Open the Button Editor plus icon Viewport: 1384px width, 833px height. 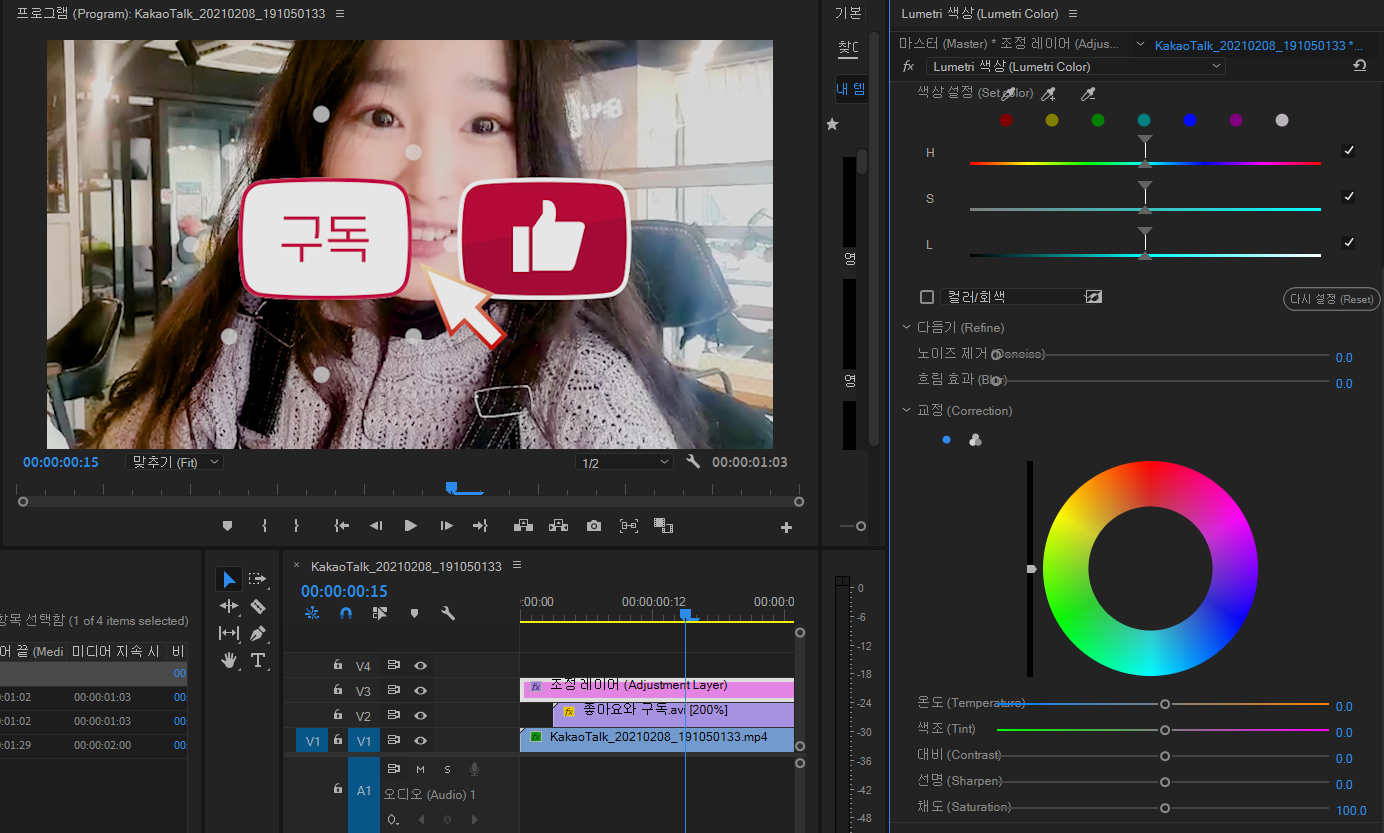786,528
